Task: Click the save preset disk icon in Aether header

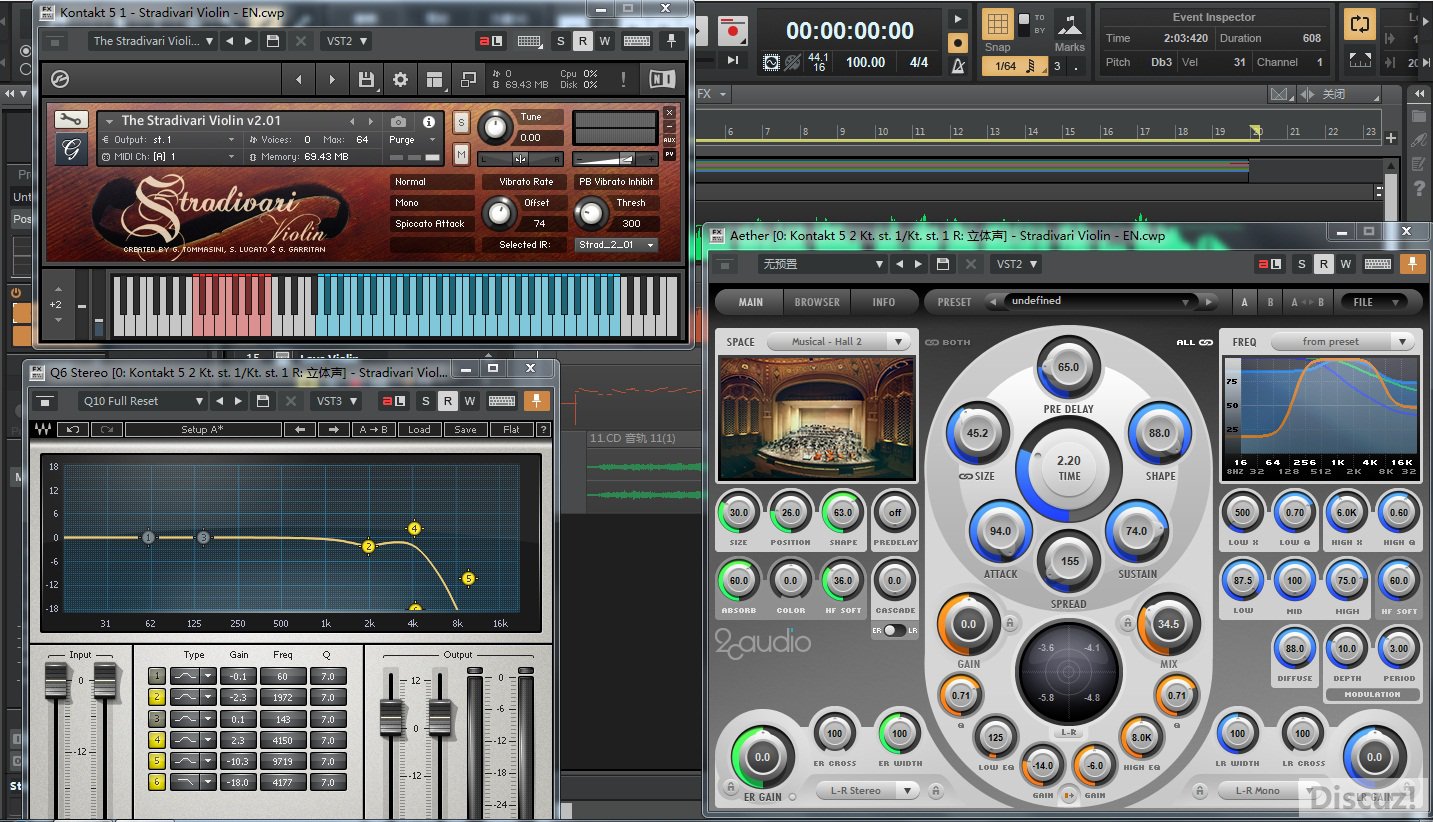Action: point(942,264)
